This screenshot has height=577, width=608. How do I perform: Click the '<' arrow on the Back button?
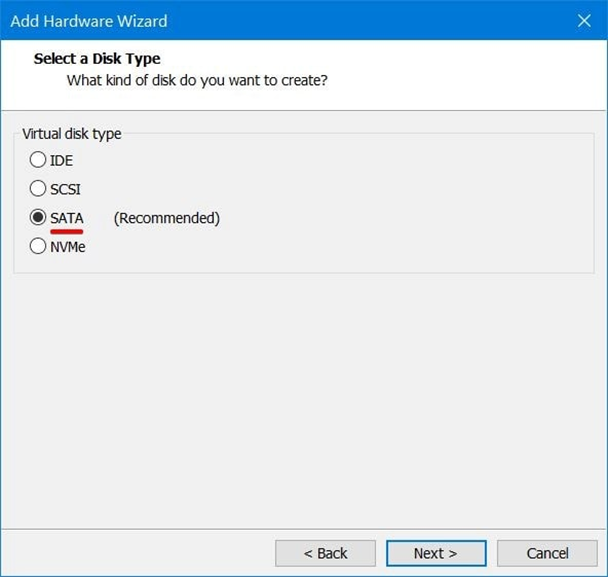pyautogui.click(x=308, y=554)
